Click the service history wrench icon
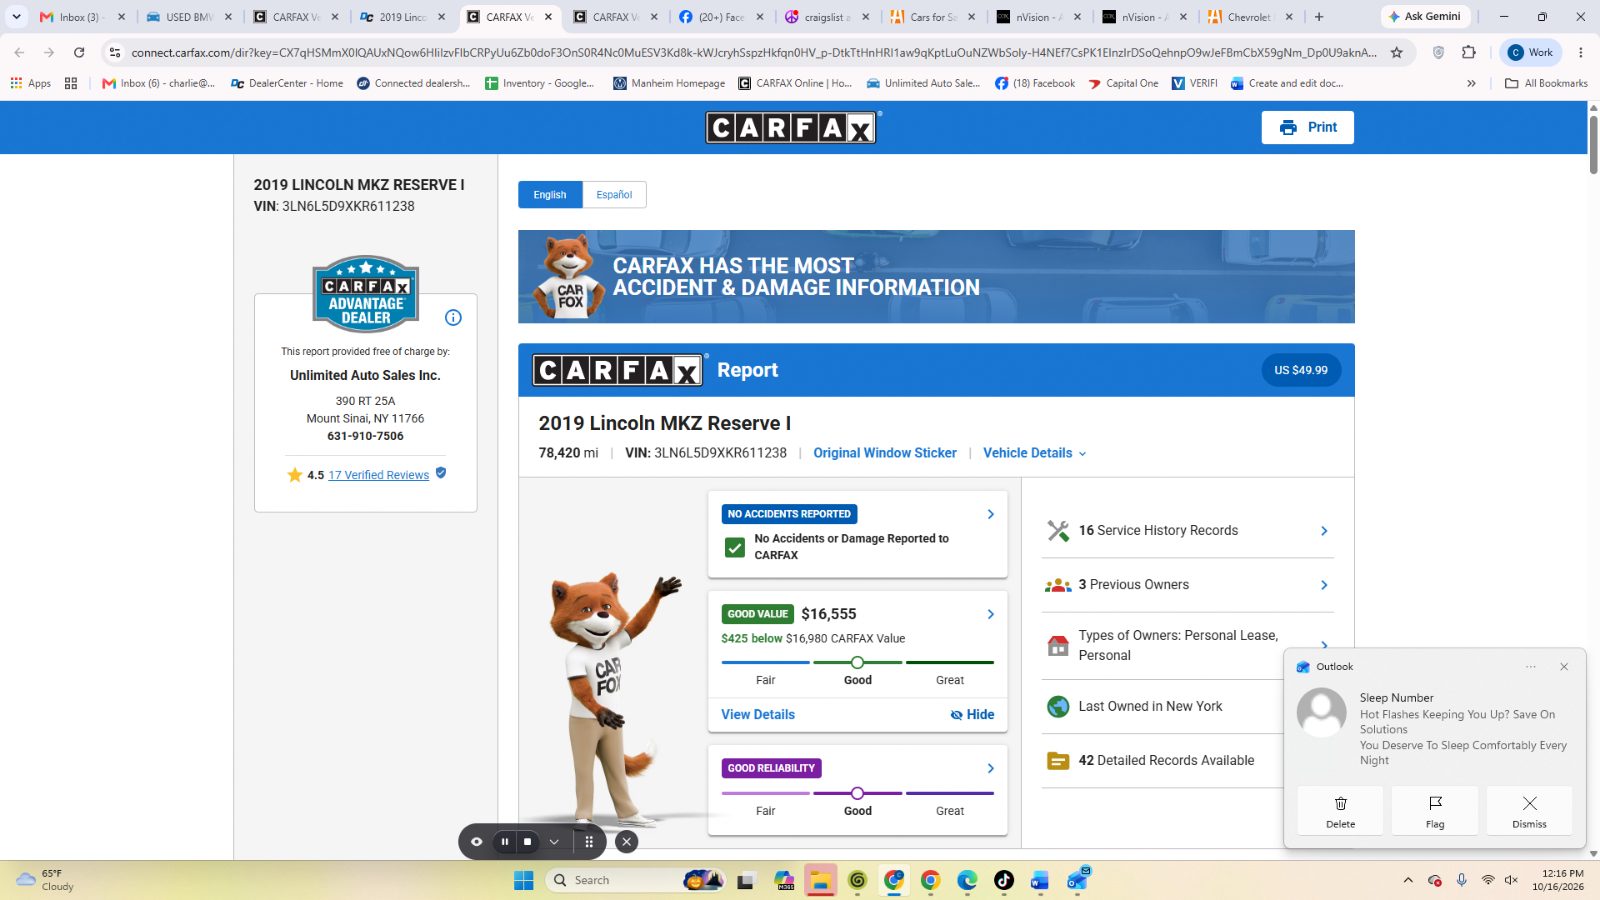 pyautogui.click(x=1058, y=531)
